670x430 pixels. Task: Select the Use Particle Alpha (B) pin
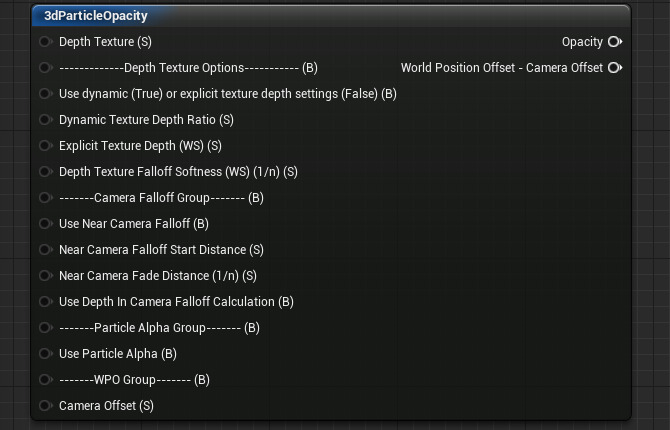click(x=45, y=354)
